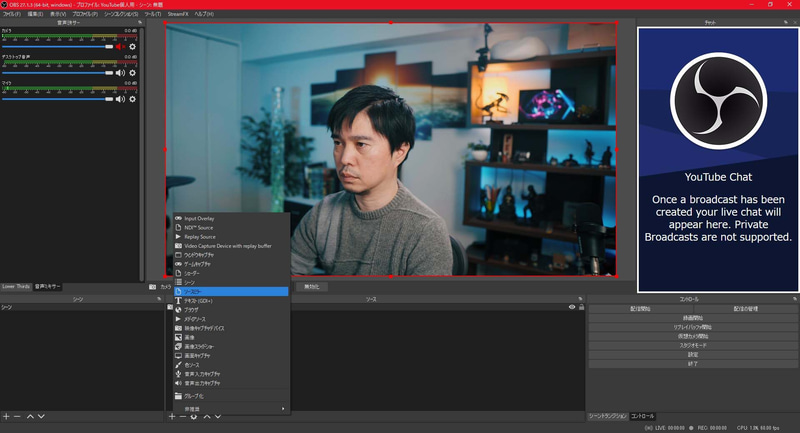Viewport: 800px width, 433px height.
Task: Select the highlighted ソースミラー menu entry
Action: (x=231, y=292)
